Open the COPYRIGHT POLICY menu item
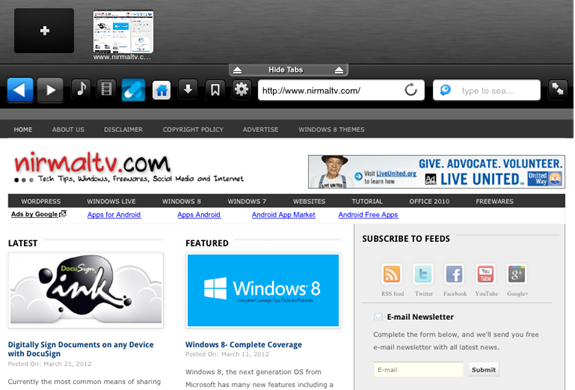The image size is (575, 390). point(193,129)
